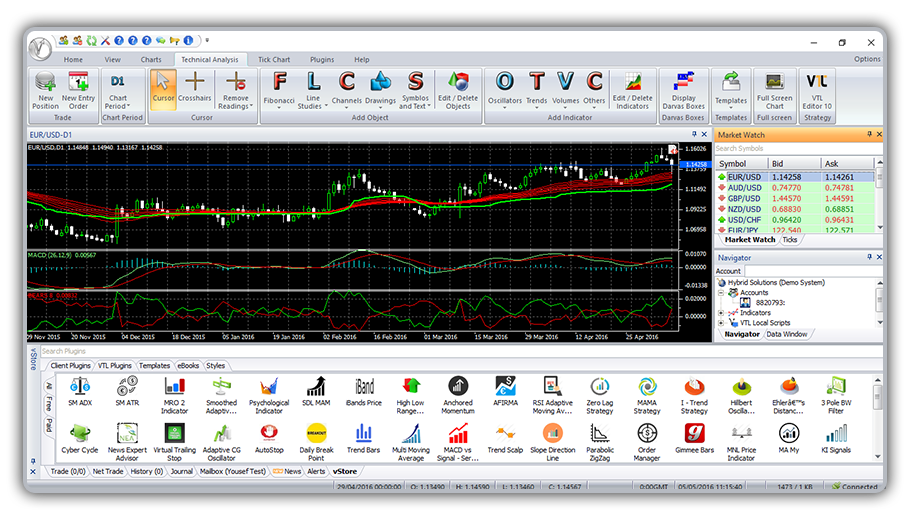Screen dimensions: 913x521
Task: Open SM ATR plugin
Action: pyautogui.click(x=127, y=391)
